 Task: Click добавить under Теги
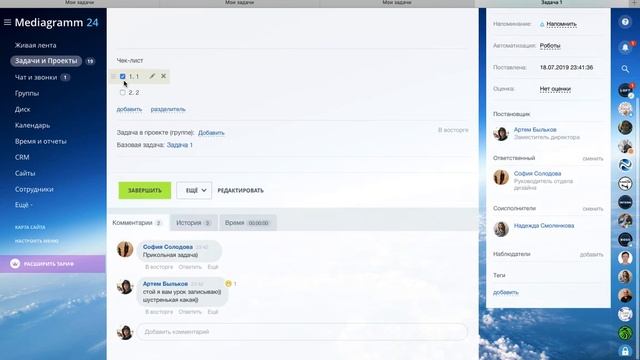(x=506, y=292)
